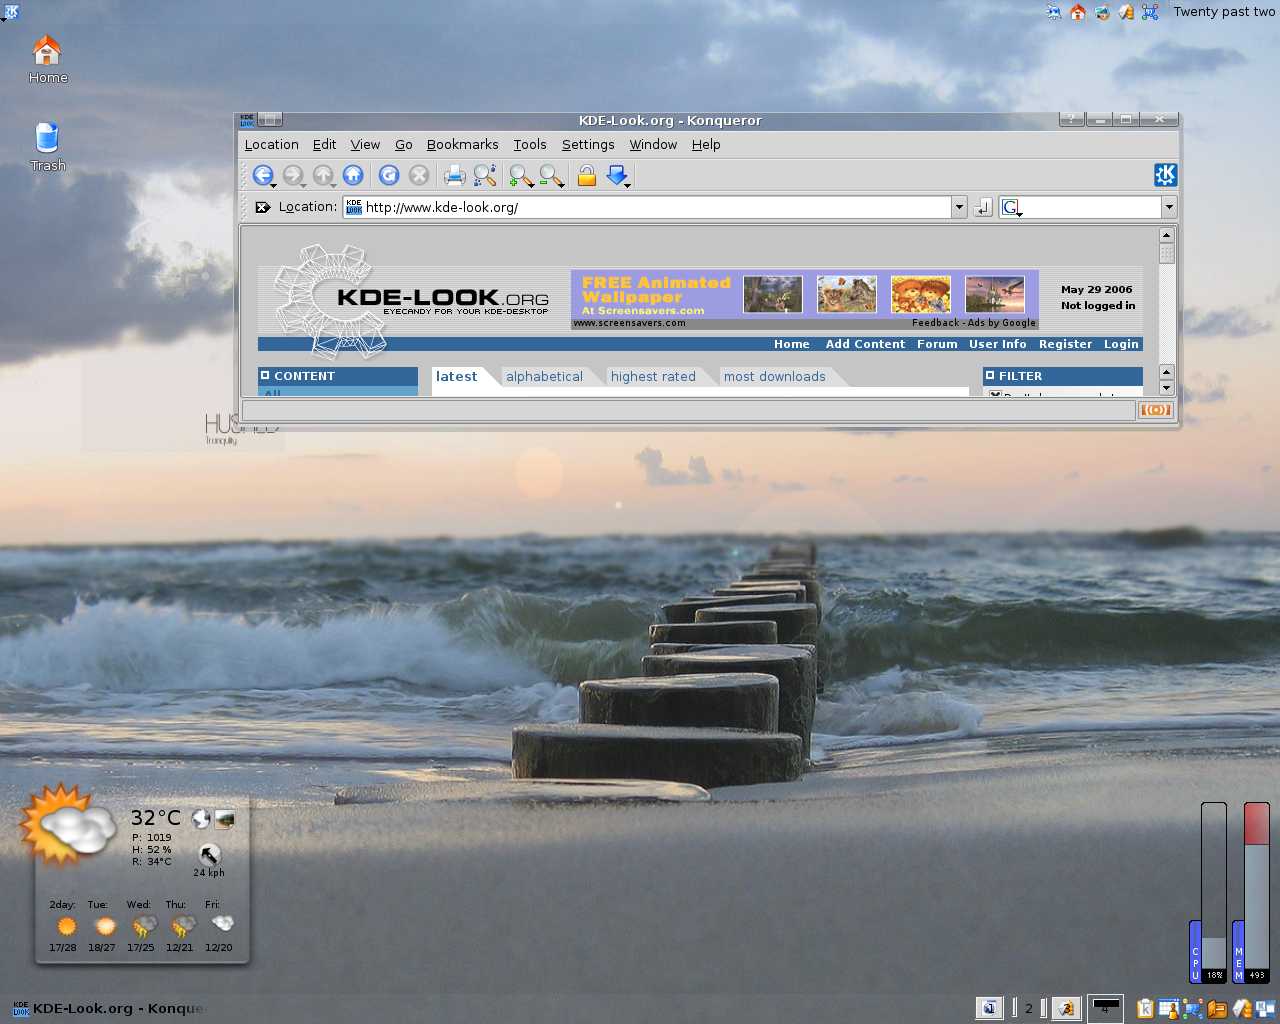
Task: Click the KDE gear throbber in the toolbar
Action: point(1165,175)
